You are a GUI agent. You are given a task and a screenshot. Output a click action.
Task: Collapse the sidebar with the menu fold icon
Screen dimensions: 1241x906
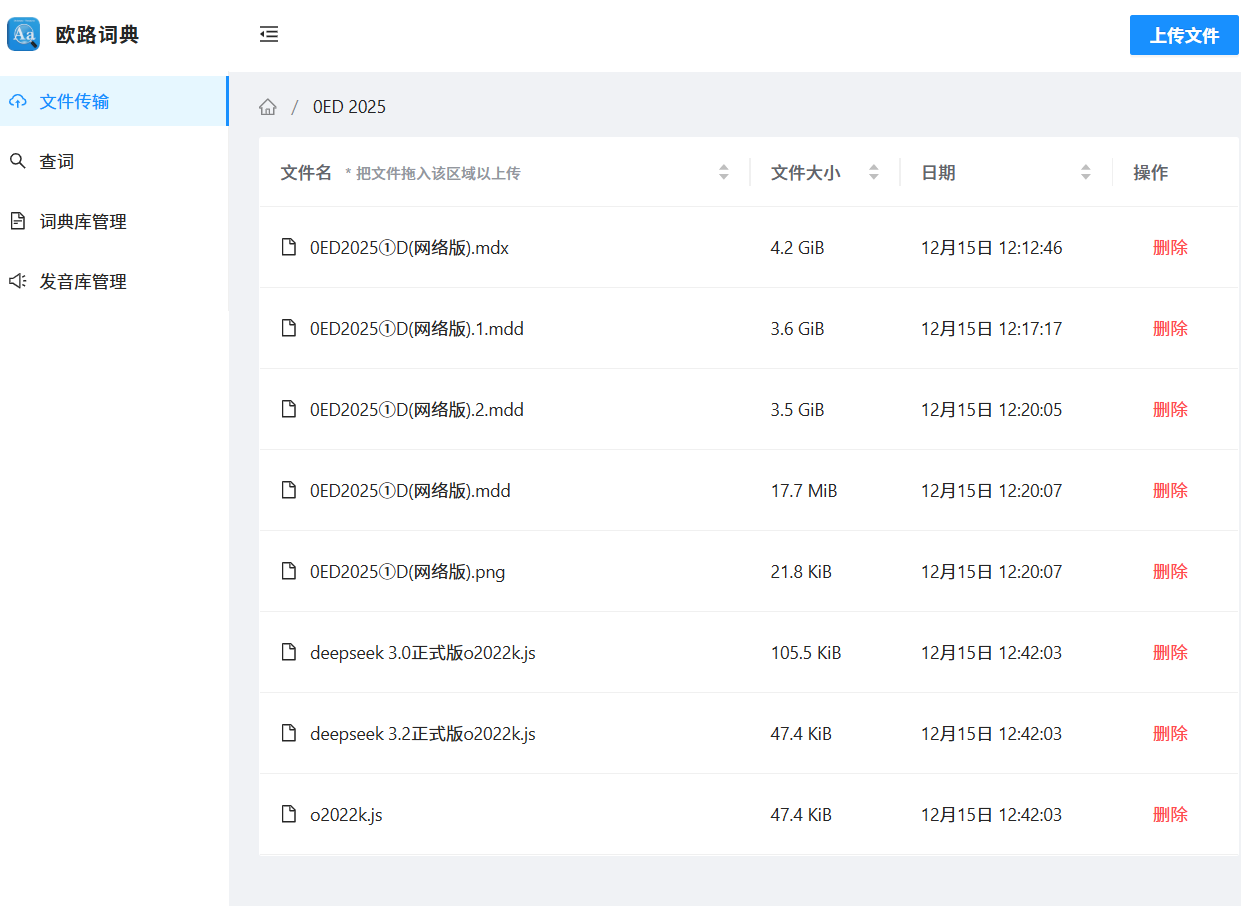[x=268, y=35]
